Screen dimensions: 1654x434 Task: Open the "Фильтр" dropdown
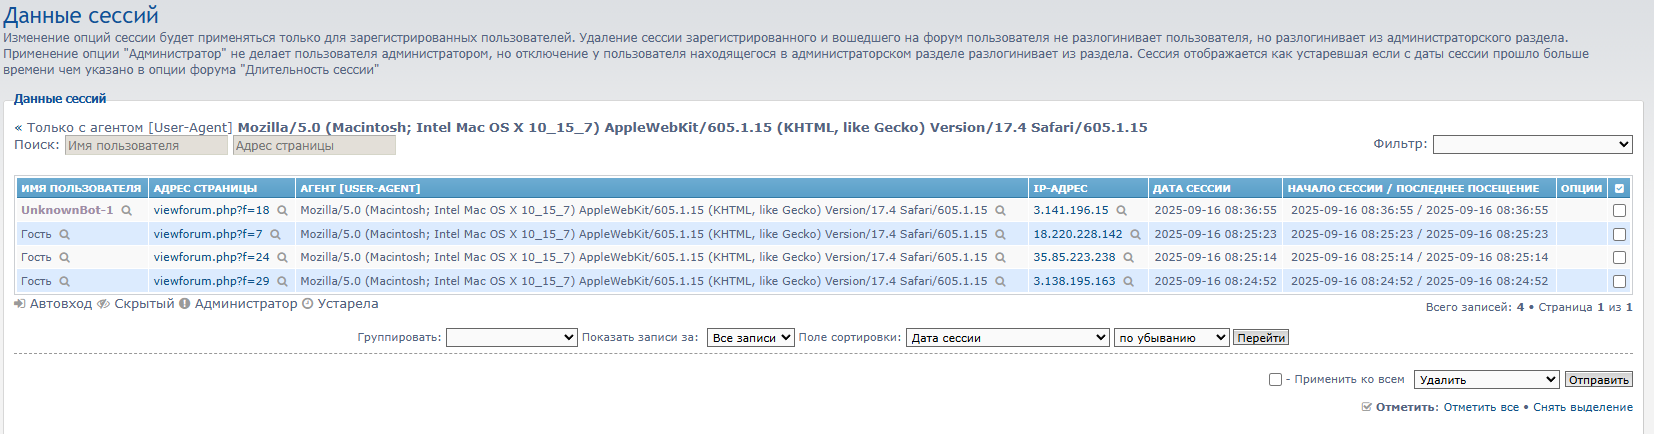point(1532,145)
